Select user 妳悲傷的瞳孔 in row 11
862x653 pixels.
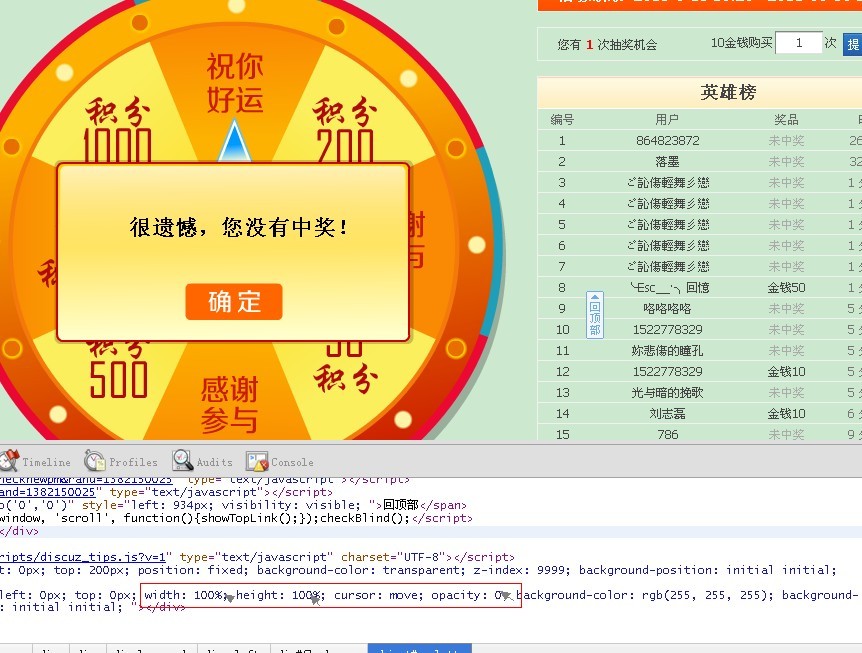(x=667, y=350)
